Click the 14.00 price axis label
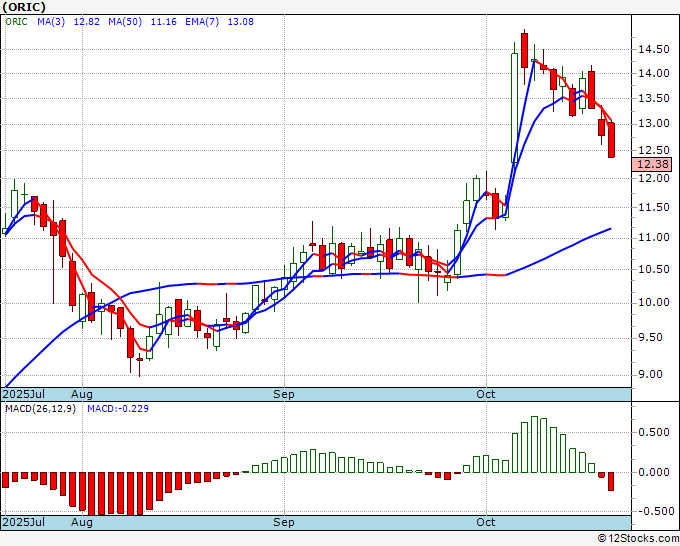The width and height of the screenshot is (680, 546). tap(654, 73)
